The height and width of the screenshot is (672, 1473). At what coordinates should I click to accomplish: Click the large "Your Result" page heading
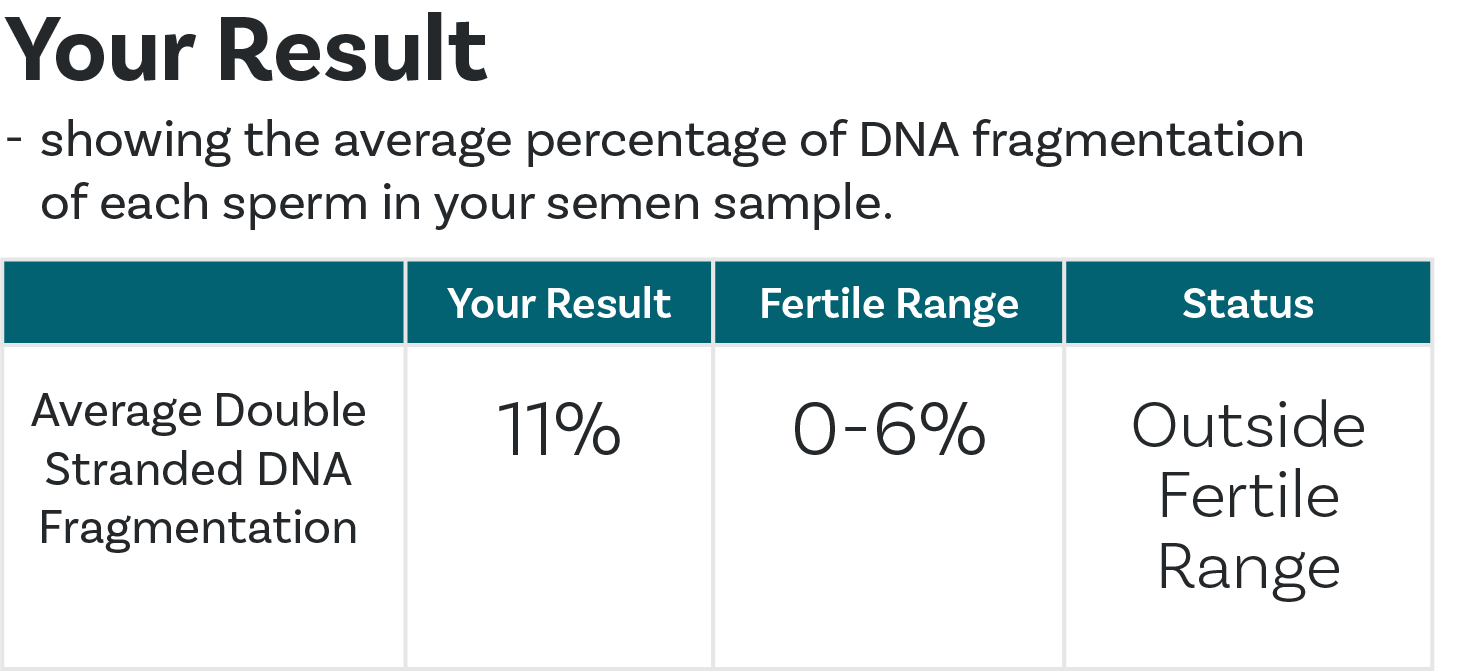(x=246, y=50)
